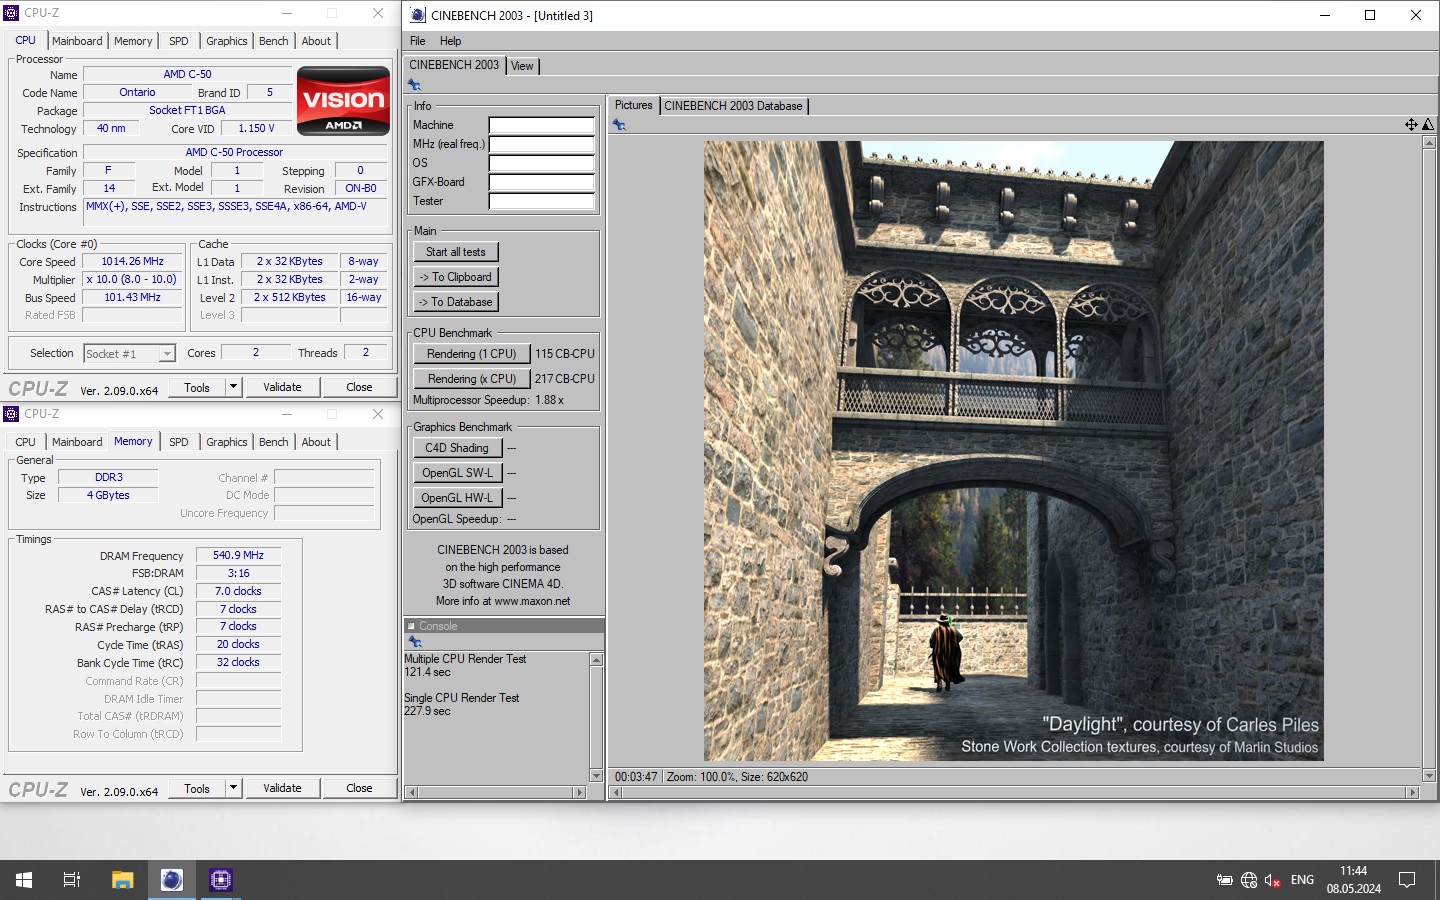Click the Console panel header square icon
Screen dimensions: 1440x900
coord(411,626)
